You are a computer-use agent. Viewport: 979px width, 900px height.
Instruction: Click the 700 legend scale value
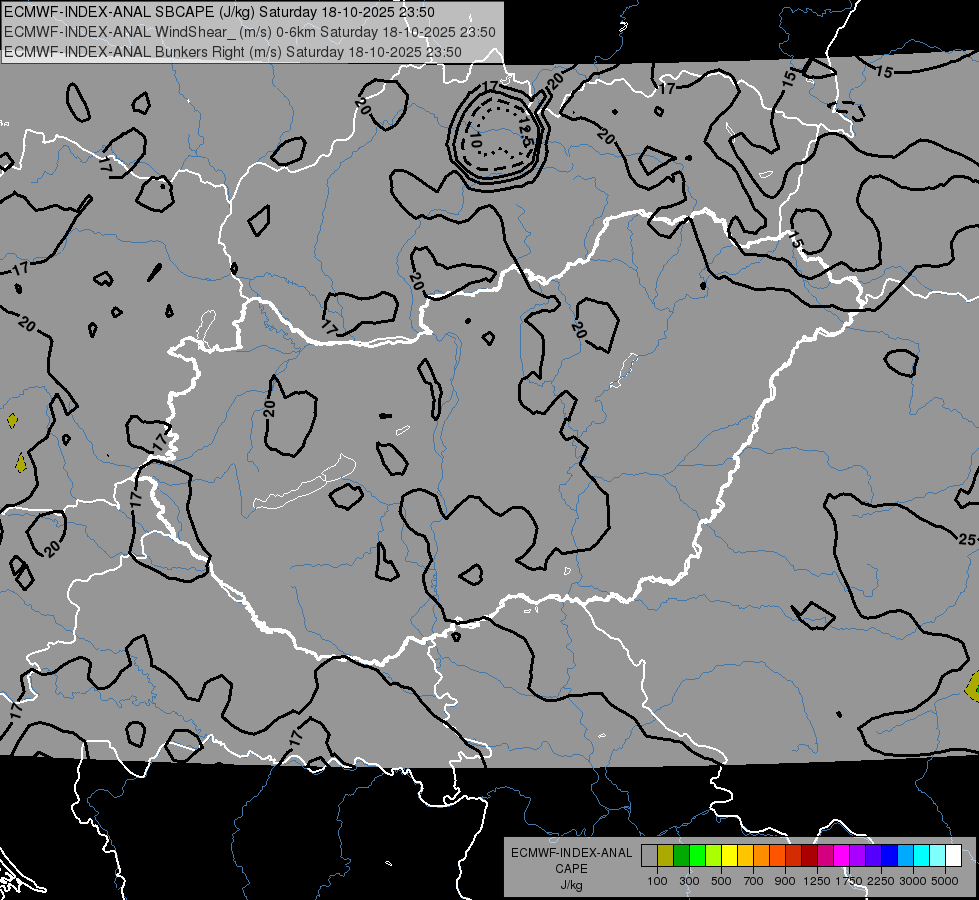point(754,881)
